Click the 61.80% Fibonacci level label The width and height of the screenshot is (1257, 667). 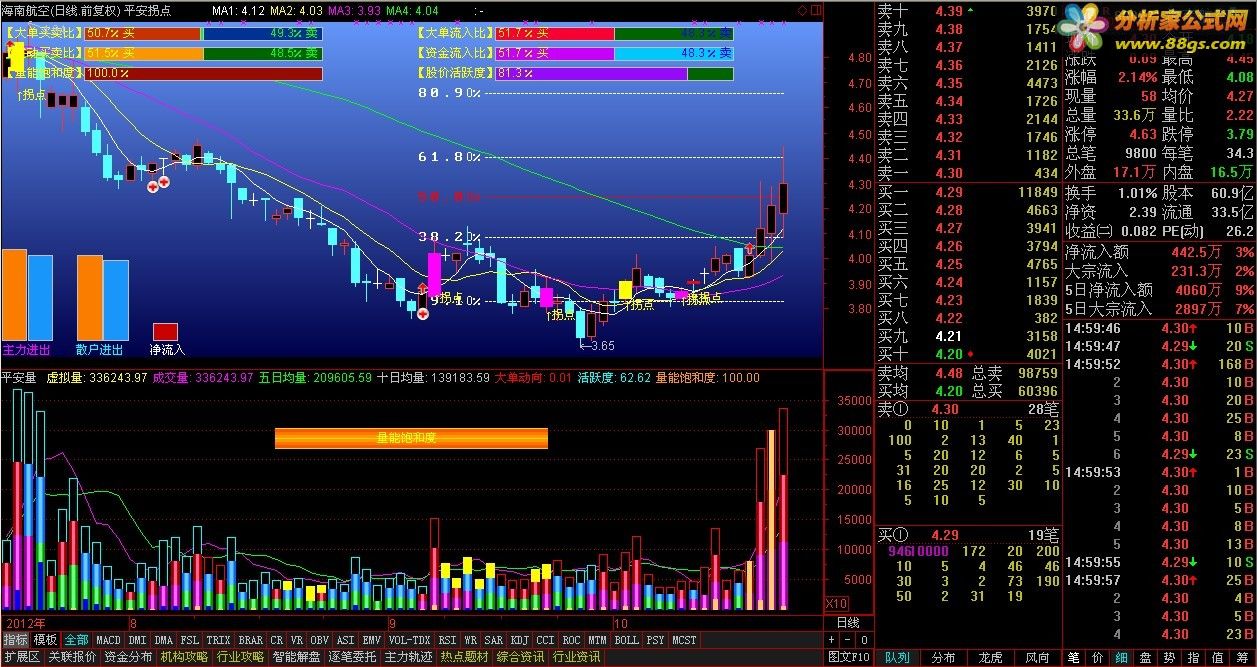(449, 157)
